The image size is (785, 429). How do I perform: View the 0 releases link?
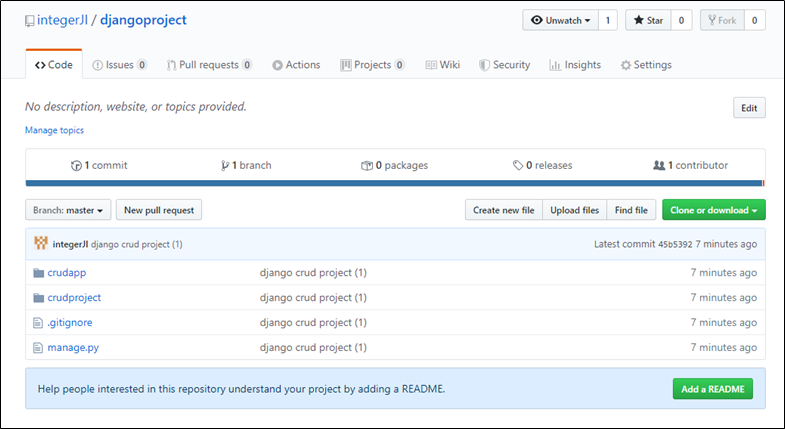point(543,165)
